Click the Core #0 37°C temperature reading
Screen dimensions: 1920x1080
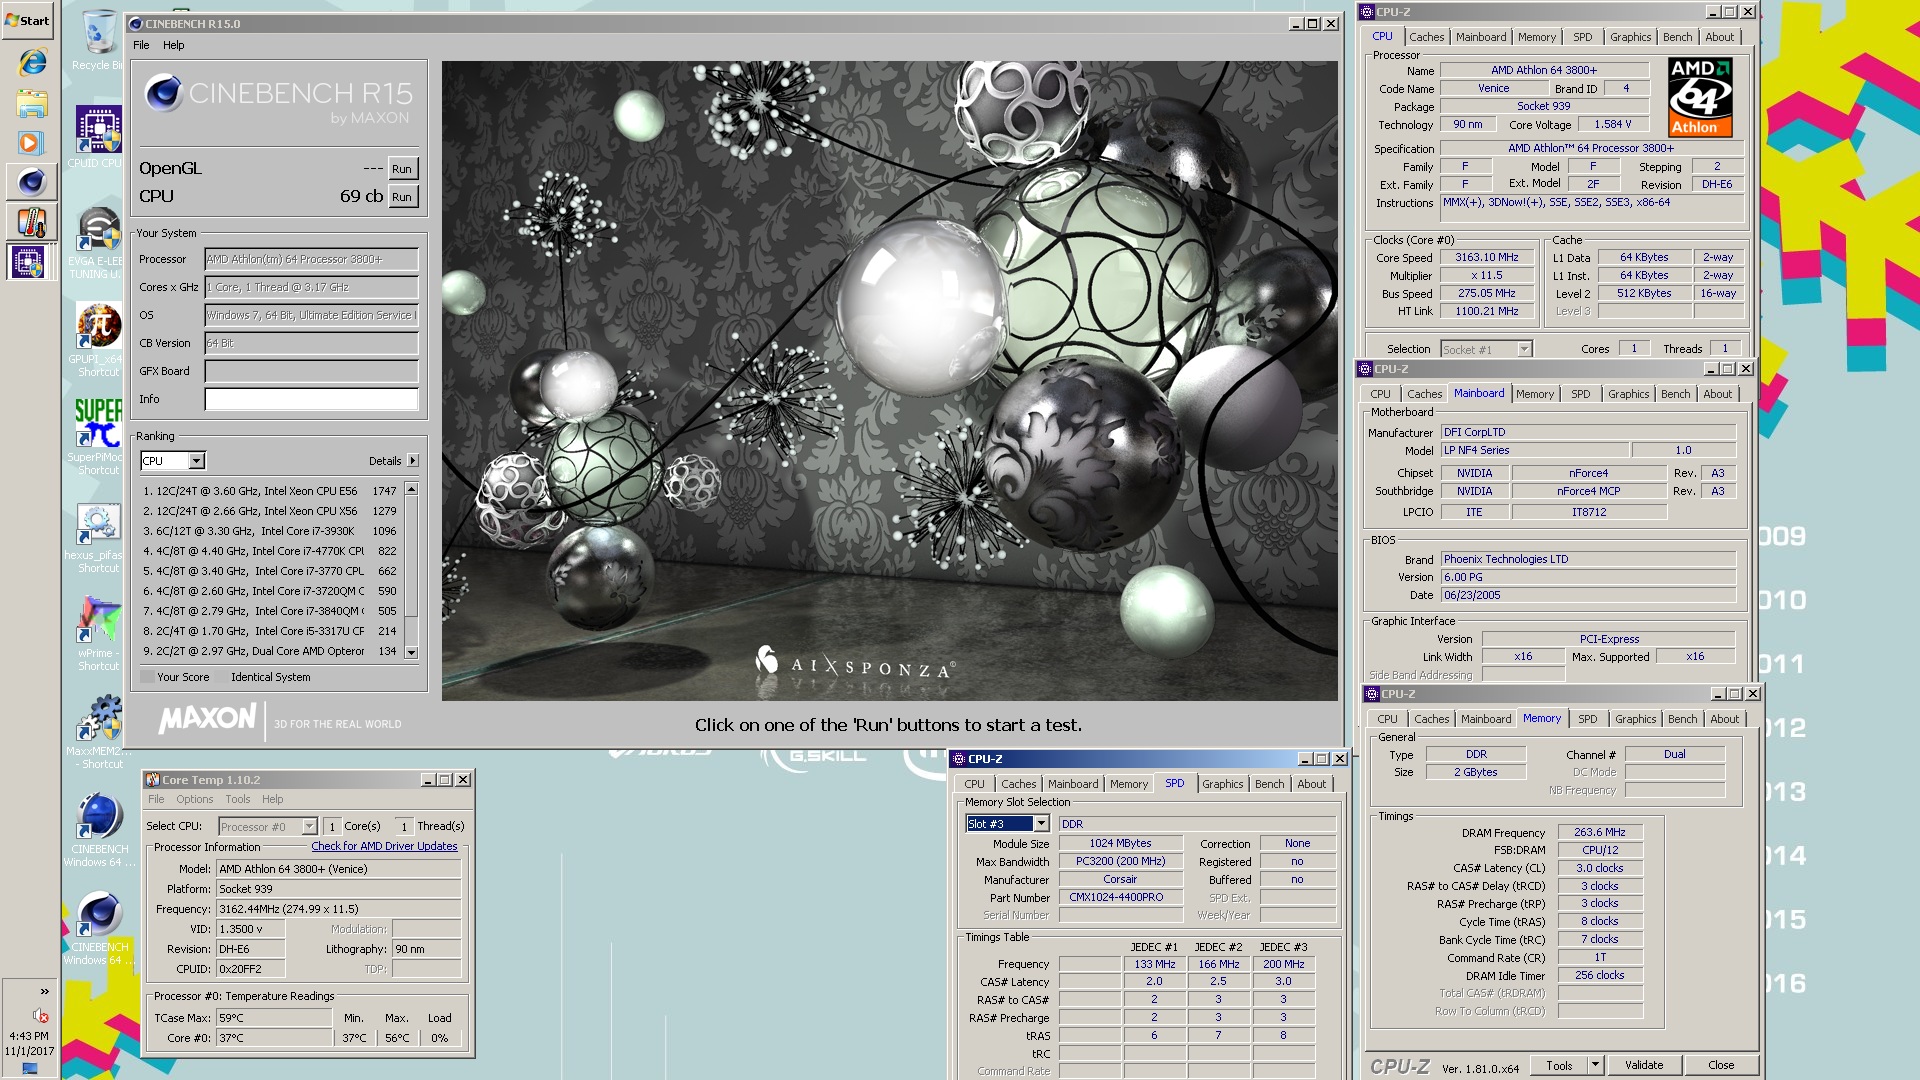[x=274, y=1038]
